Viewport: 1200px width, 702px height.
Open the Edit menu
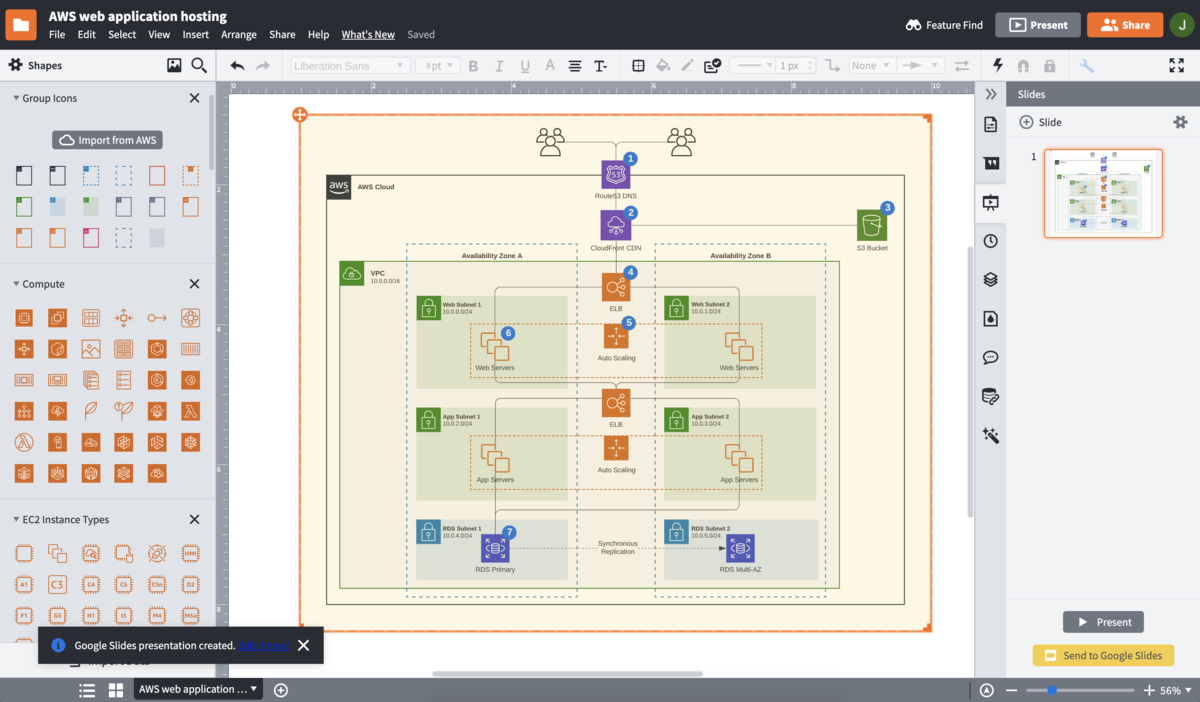coord(87,34)
